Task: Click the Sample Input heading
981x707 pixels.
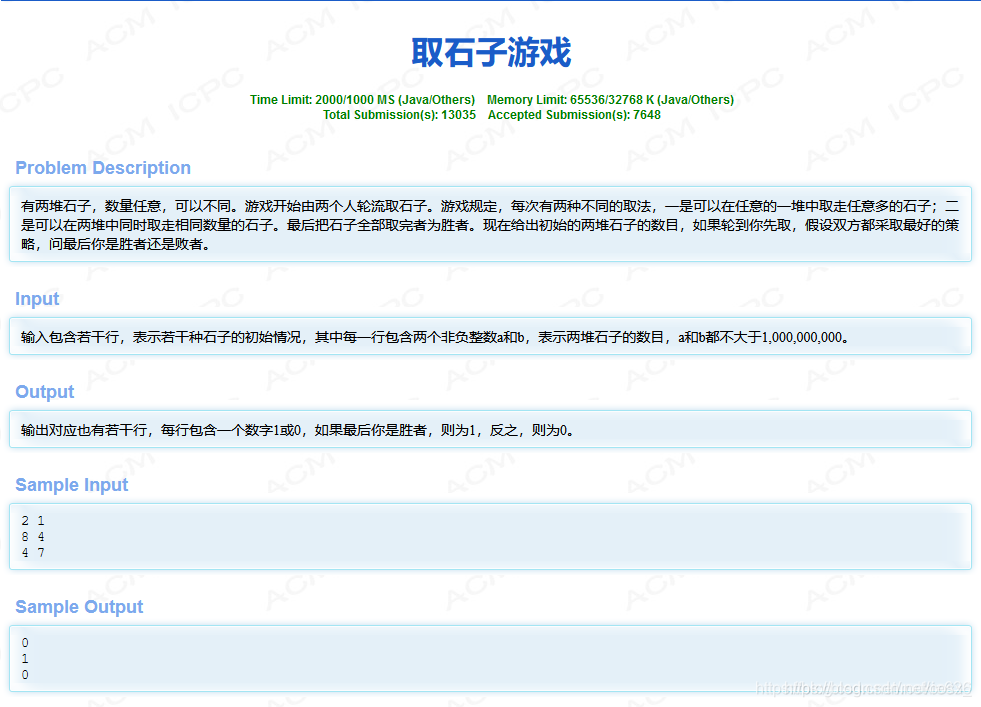Action: click(x=71, y=484)
